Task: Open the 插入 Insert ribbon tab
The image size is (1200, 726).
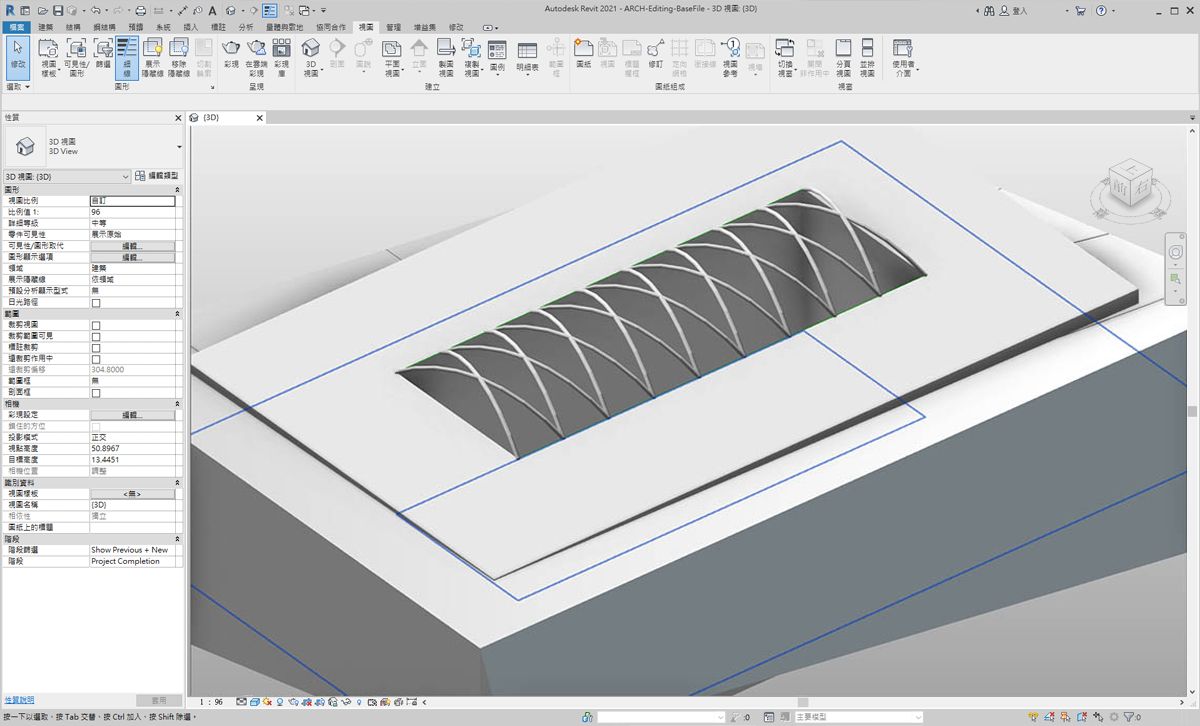Action: 191,27
